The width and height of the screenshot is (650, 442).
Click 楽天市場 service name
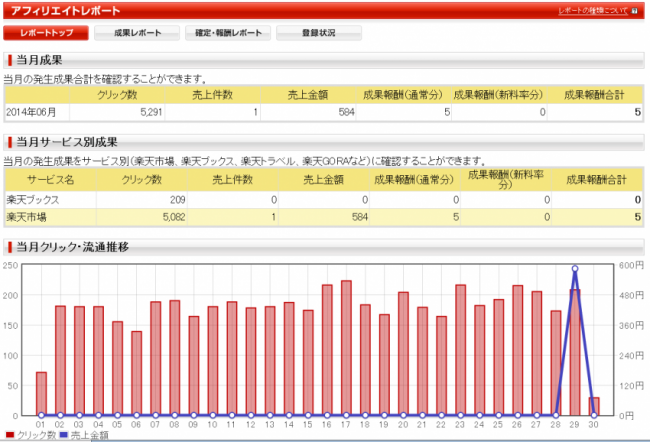26,217
